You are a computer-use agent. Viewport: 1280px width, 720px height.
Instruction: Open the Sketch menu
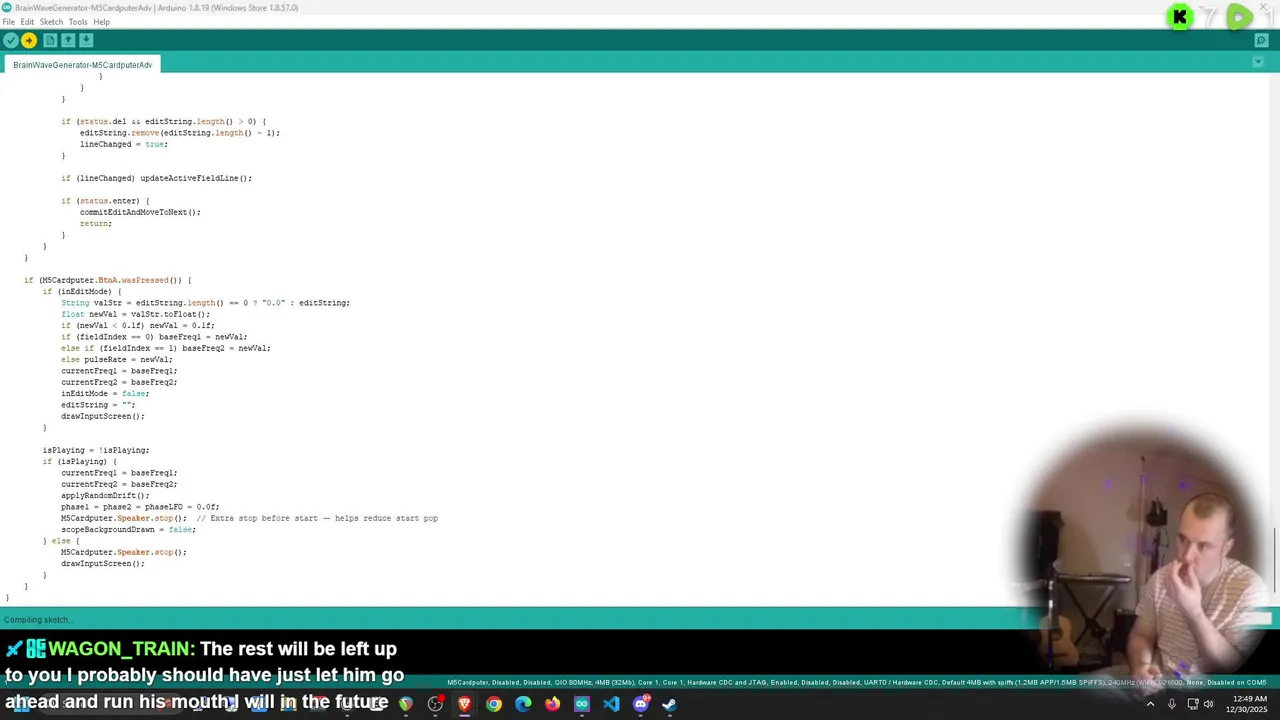click(x=51, y=22)
